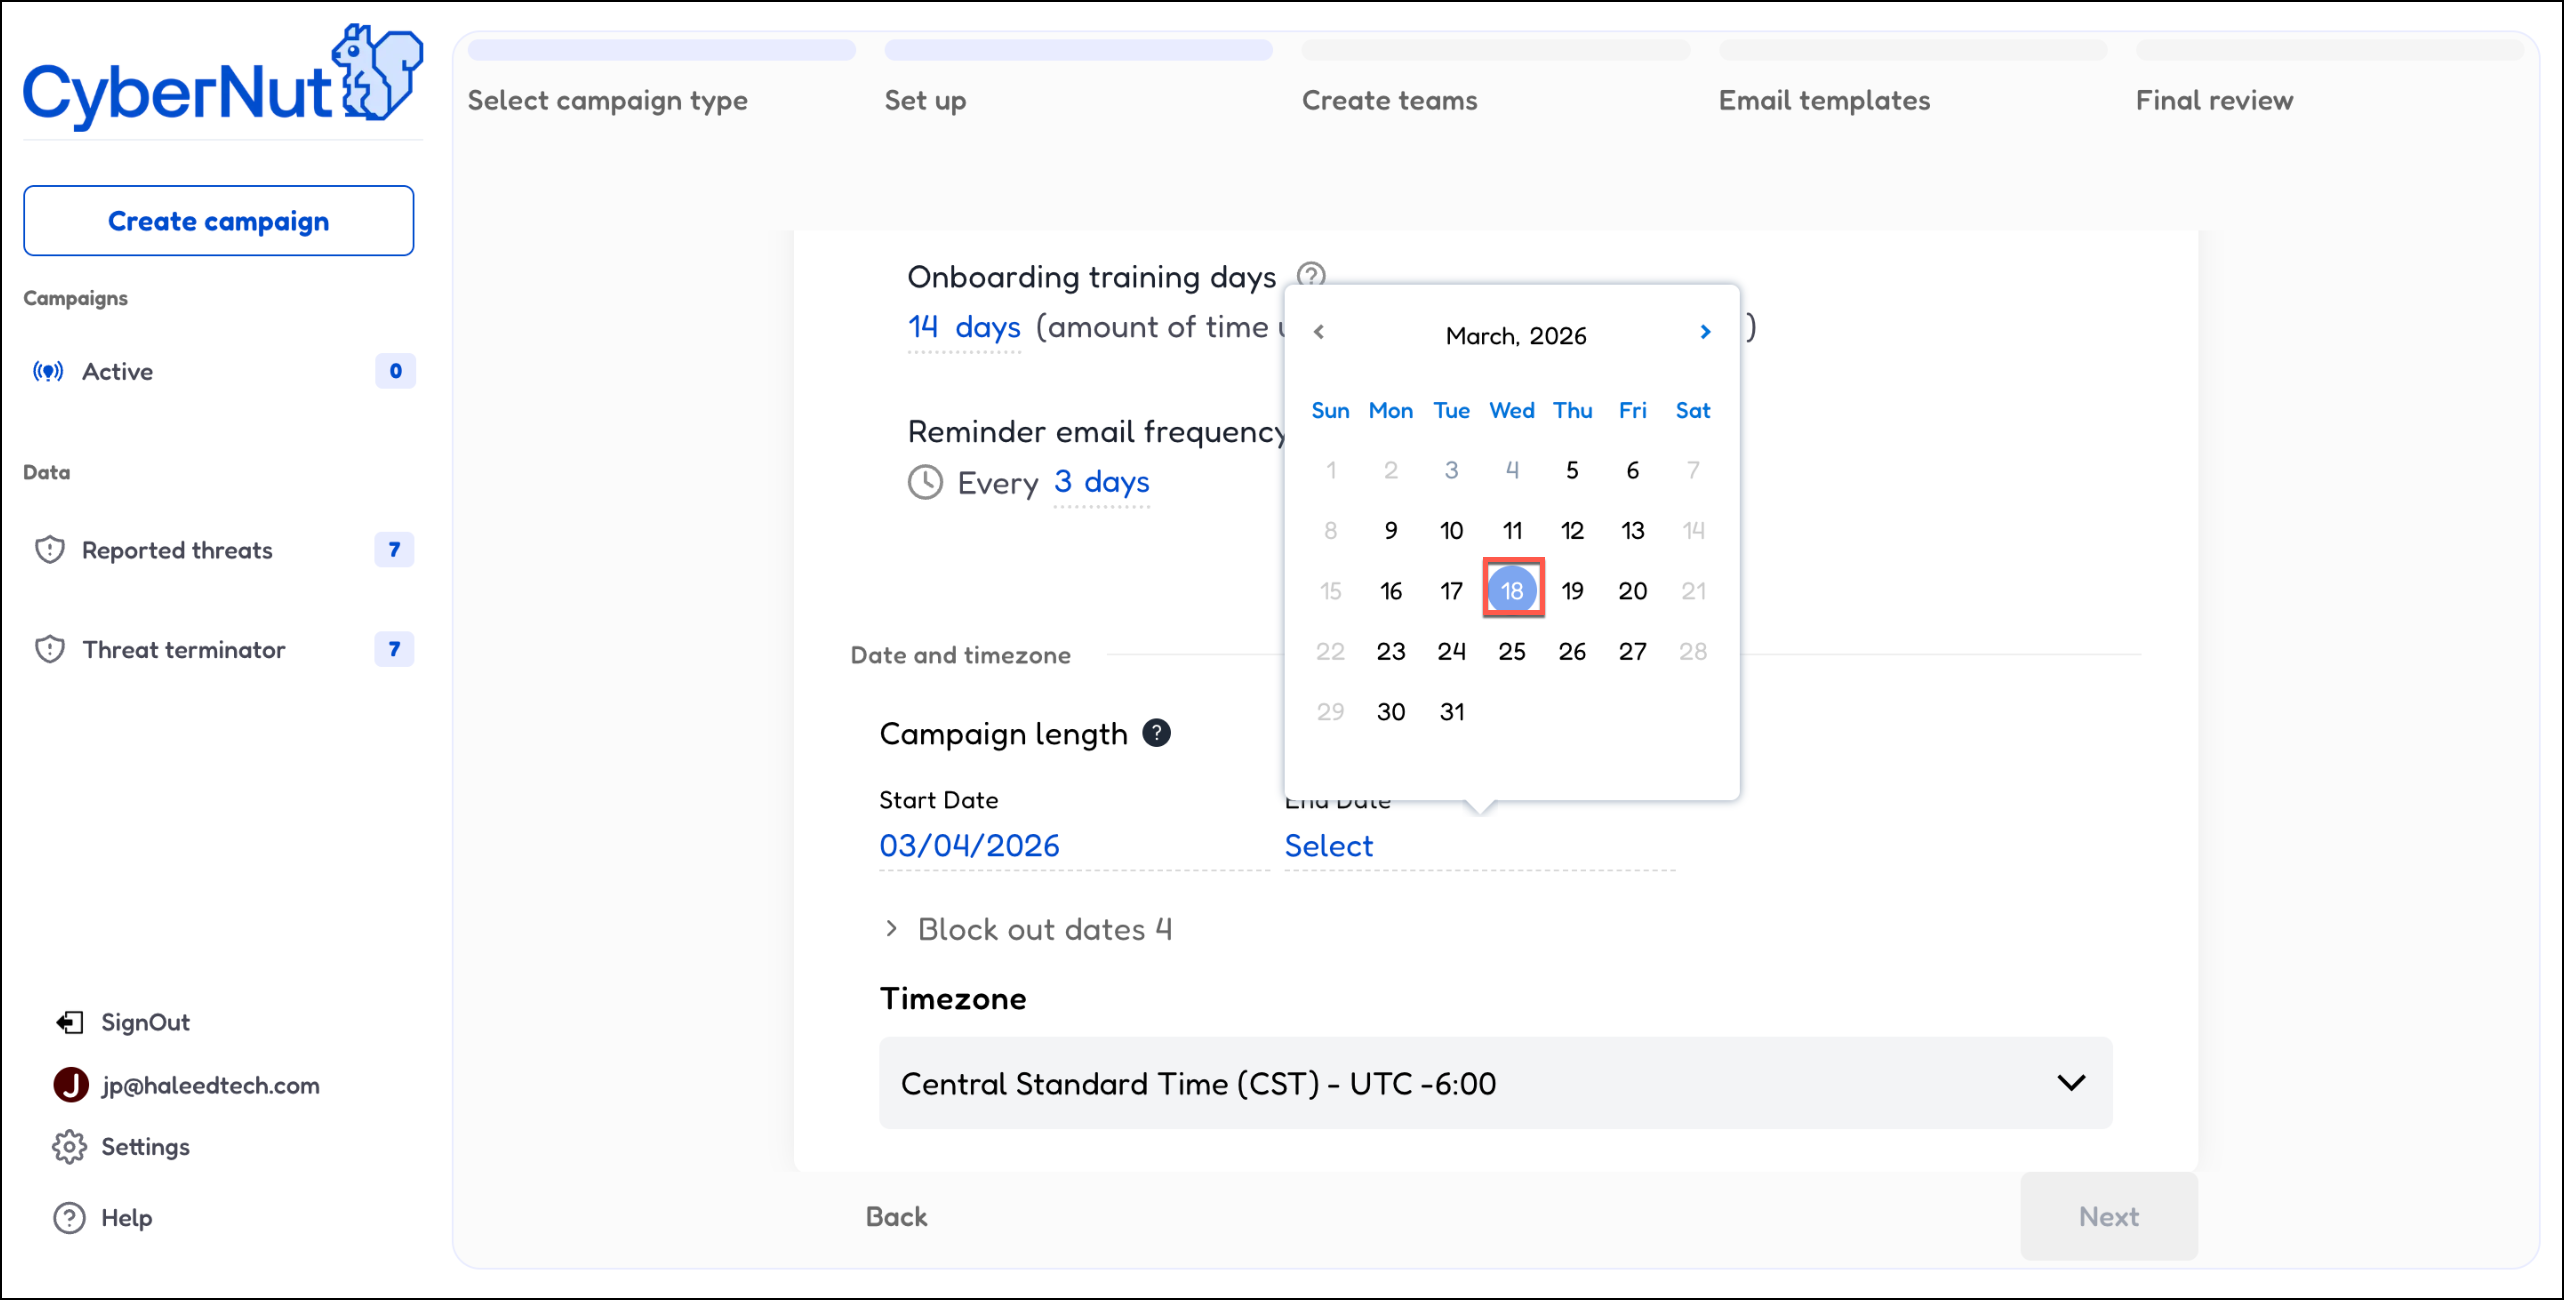
Task: Open the Timezone dropdown
Action: coord(1495,1083)
